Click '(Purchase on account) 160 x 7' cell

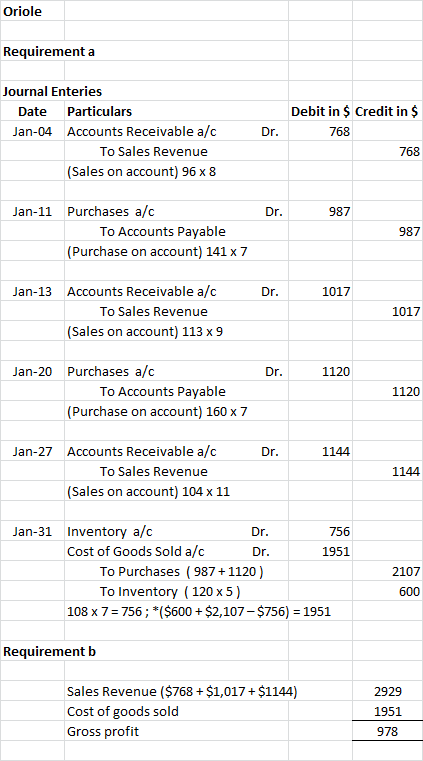(x=177, y=412)
